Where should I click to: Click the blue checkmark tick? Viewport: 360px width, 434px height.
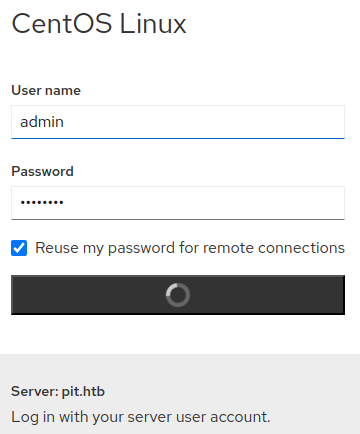[19, 248]
